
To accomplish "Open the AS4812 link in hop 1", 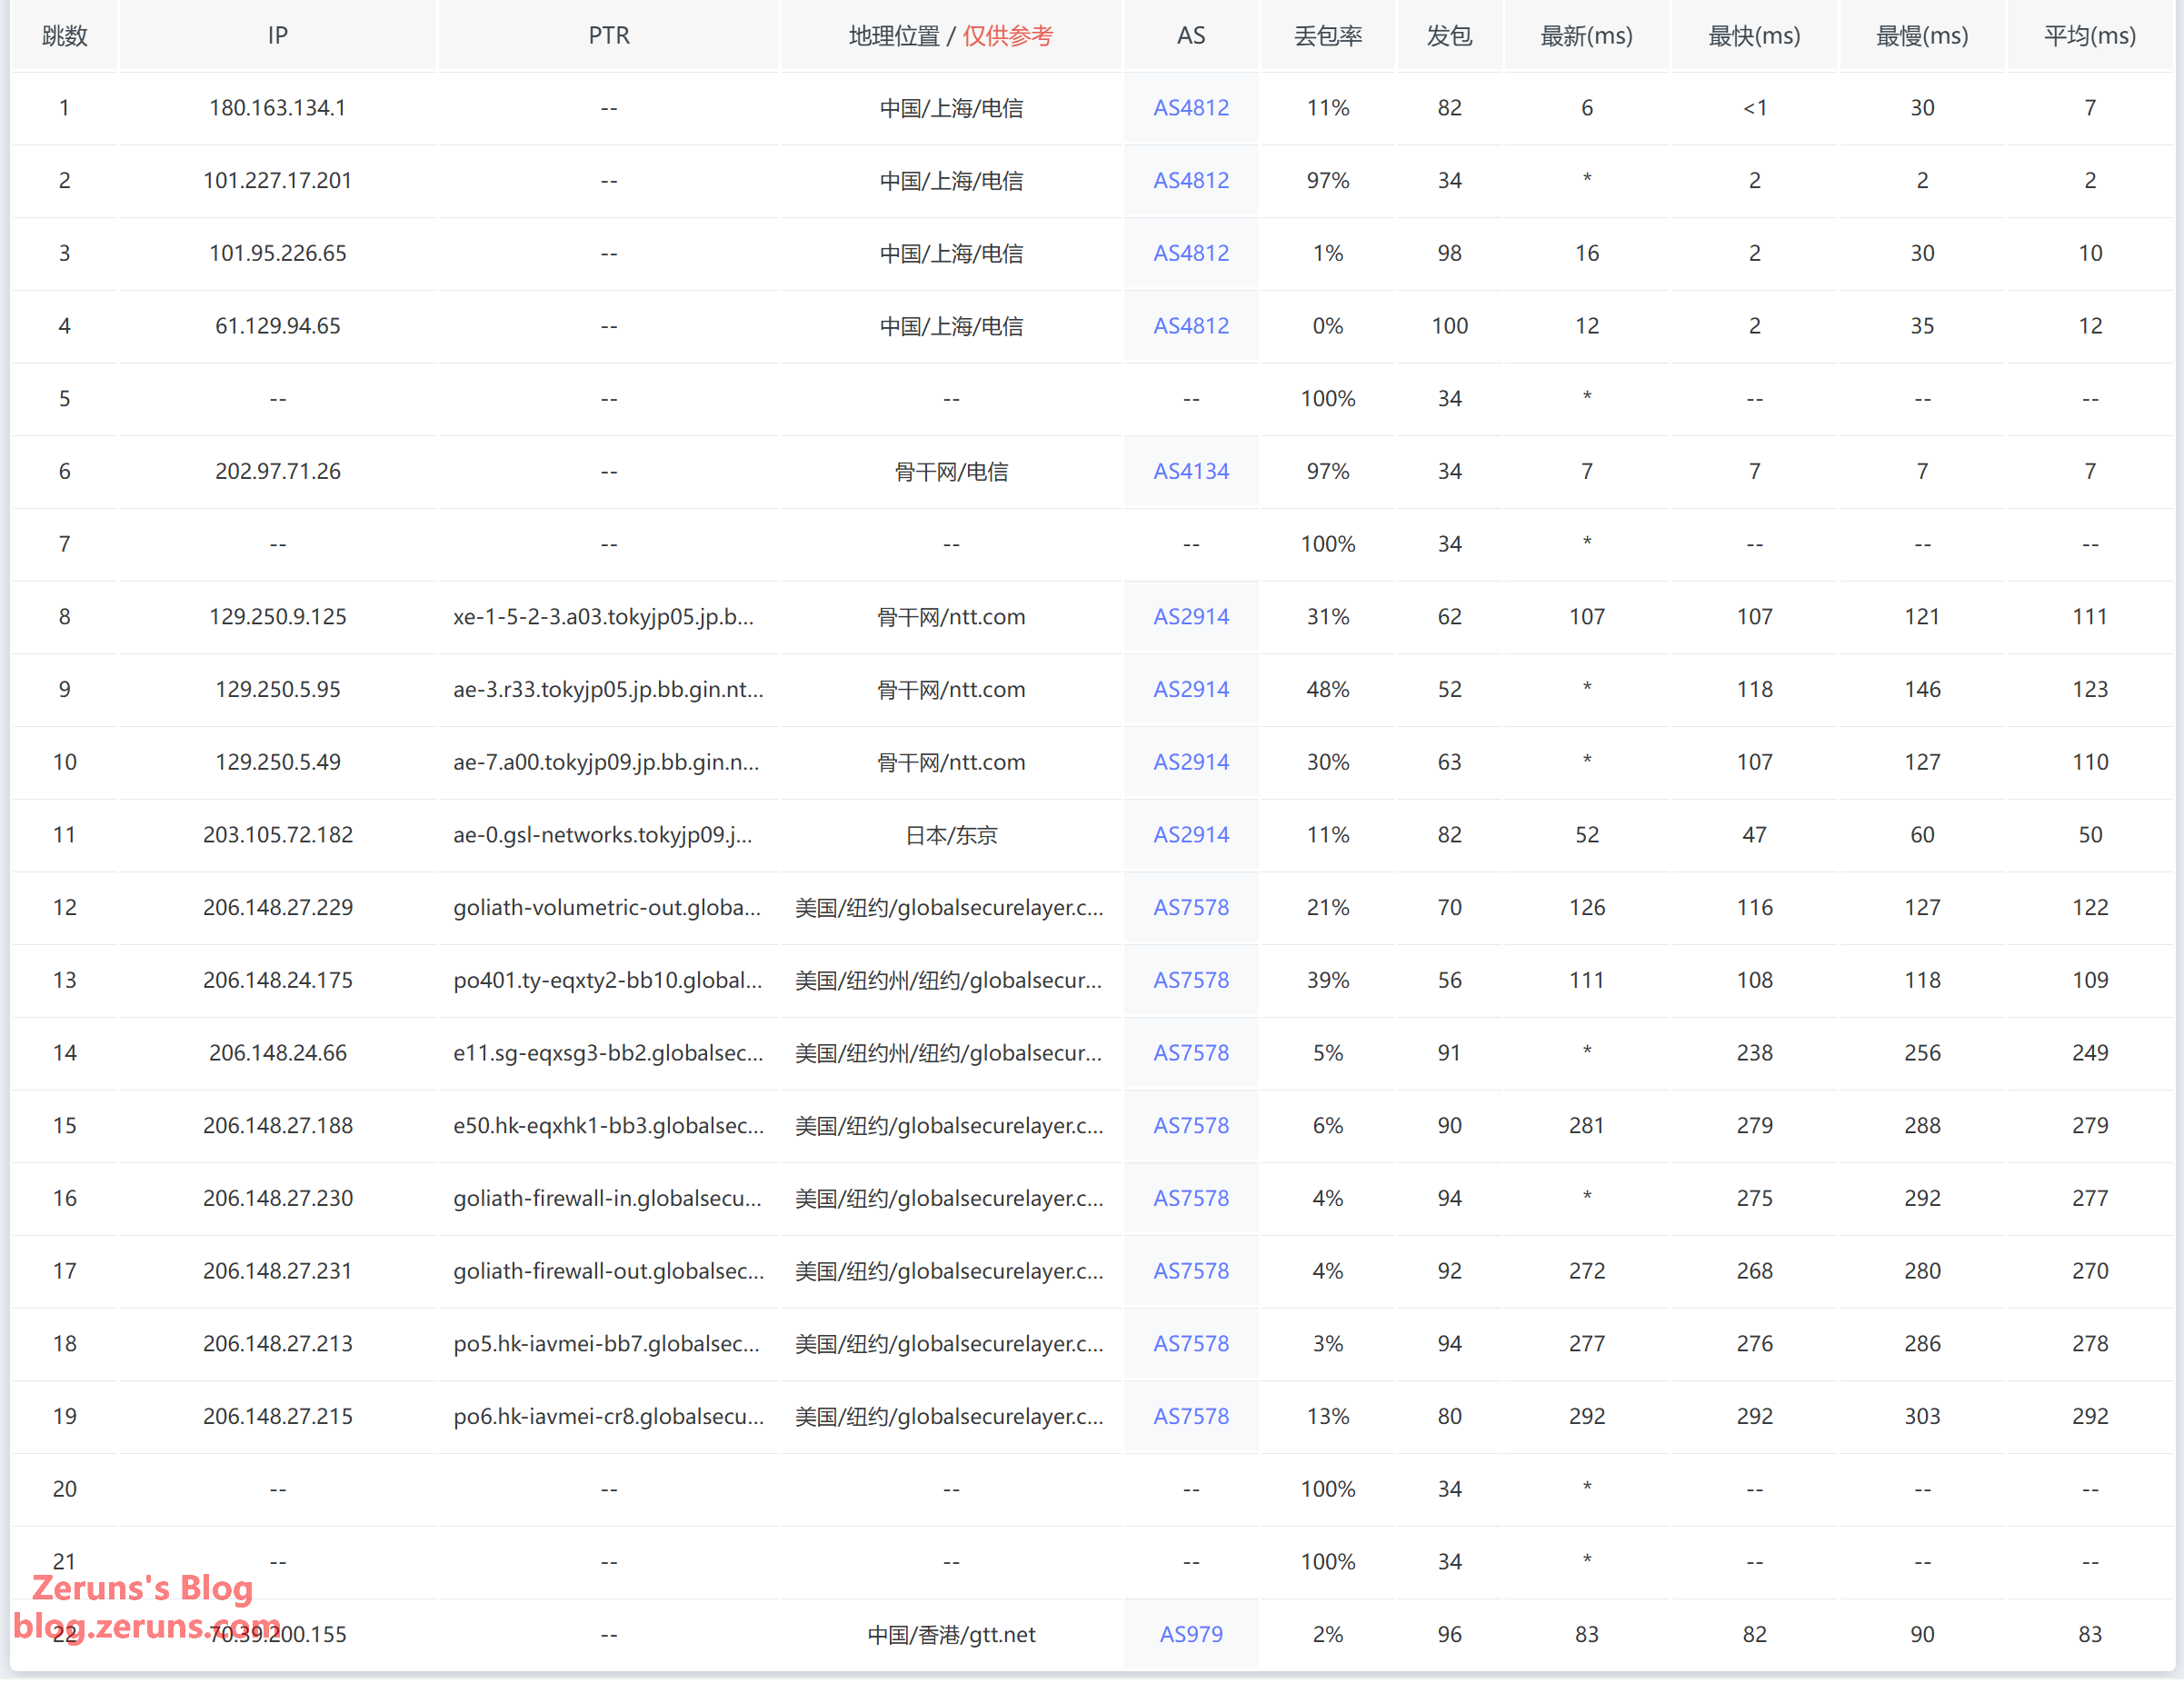I will (x=1190, y=108).
